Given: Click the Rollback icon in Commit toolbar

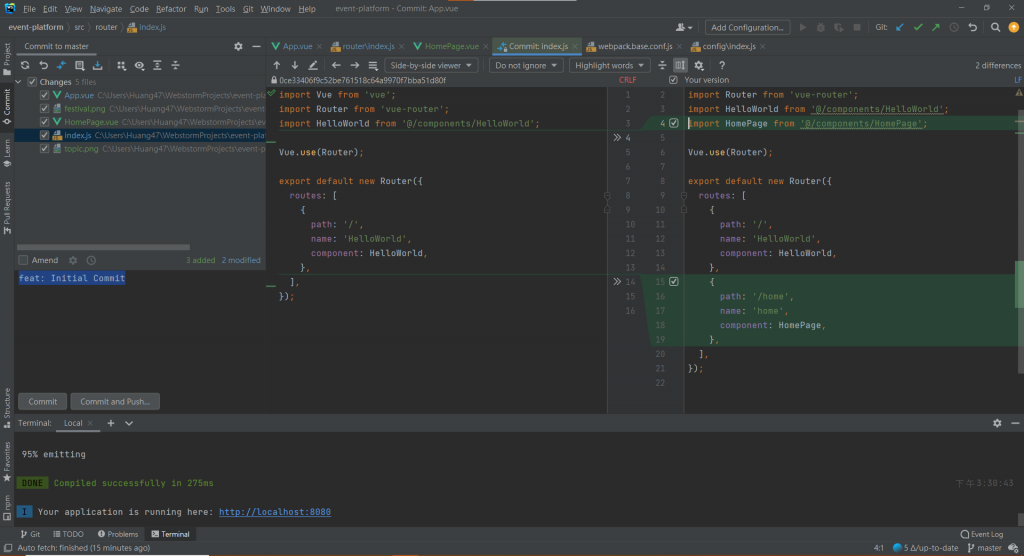Looking at the screenshot, I should 43,65.
